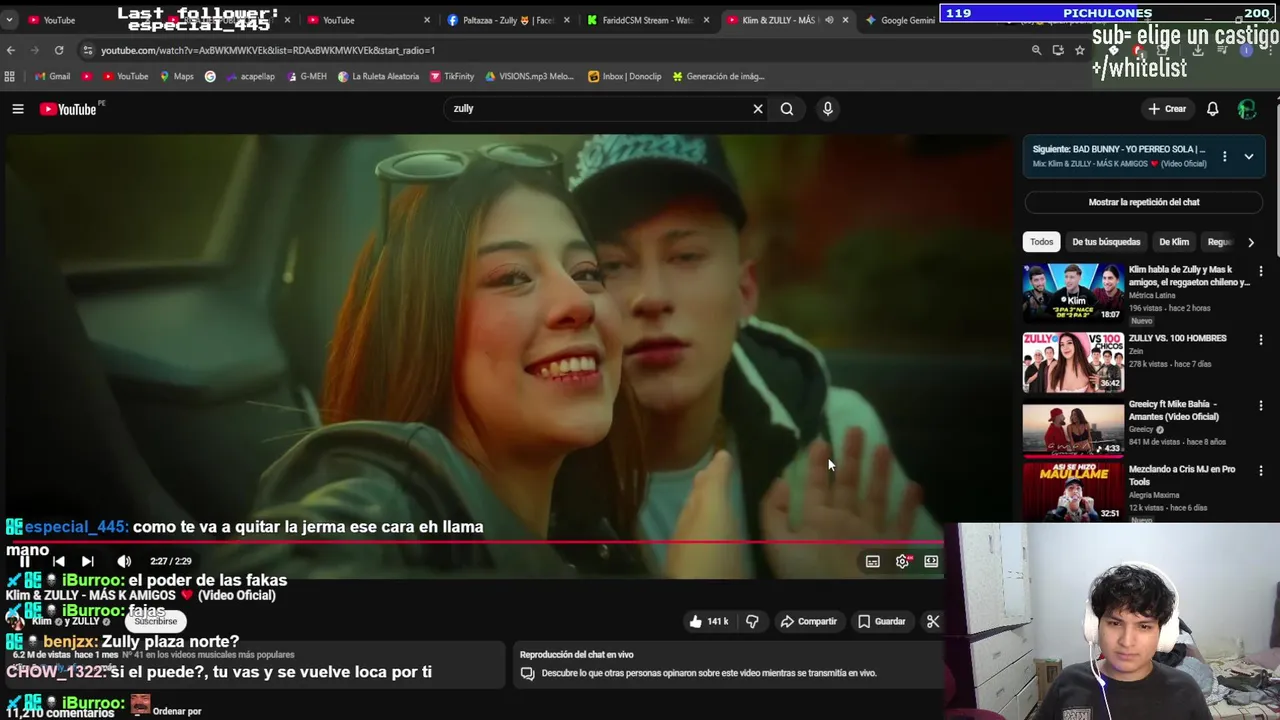
Task: Open the clip scissors button
Action: pyautogui.click(x=933, y=621)
